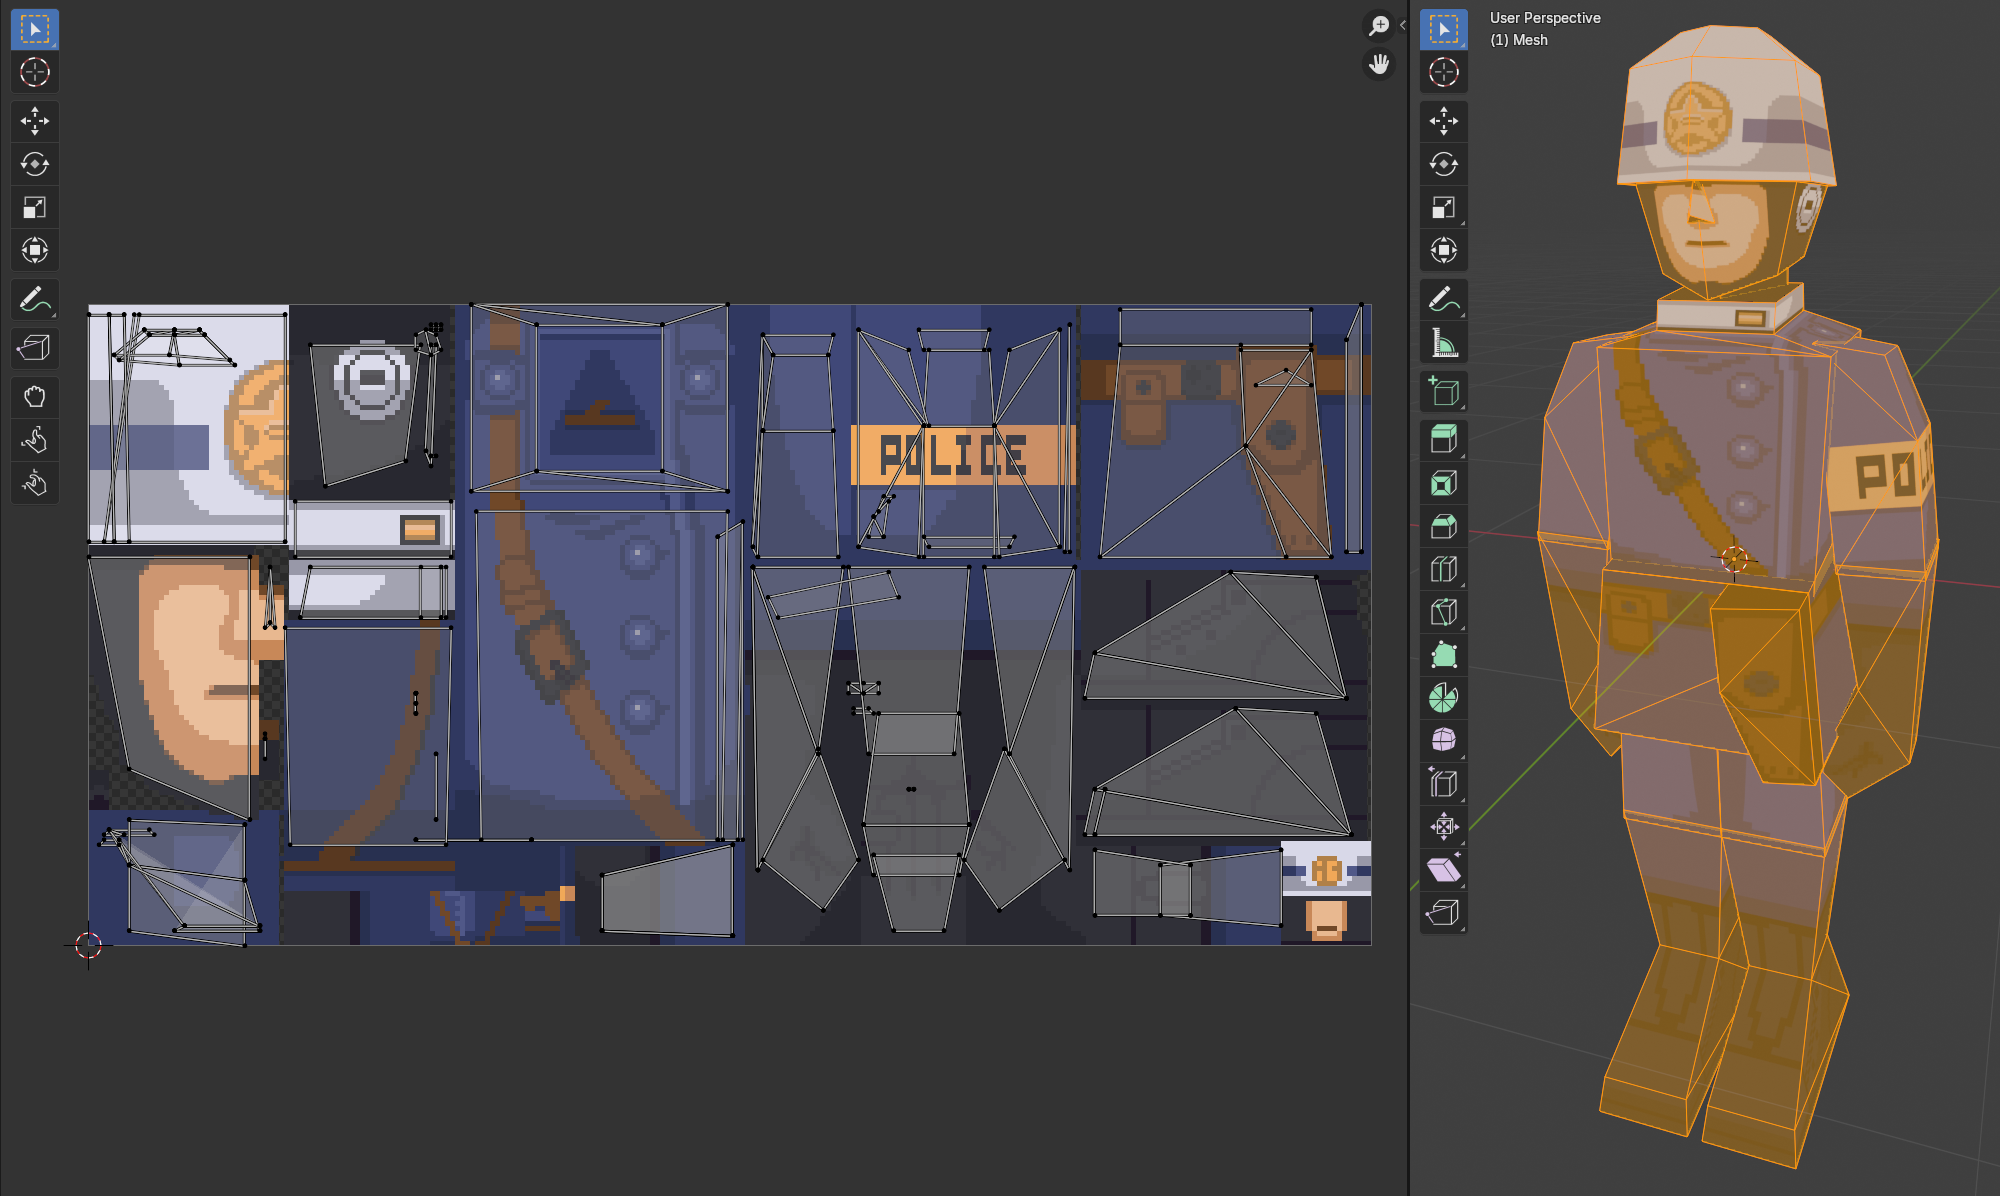2000x1196 pixels.
Task: Select the 3D viewport Select Box tool
Action: (x=1444, y=30)
